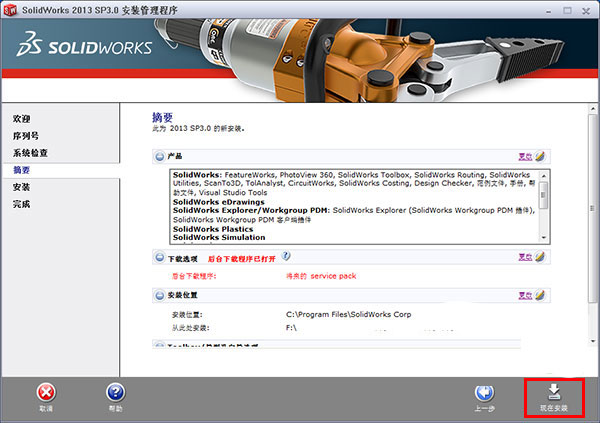Click pencil edit icon in 下载选项 section
Image resolution: width=600 pixels, height=423 pixels.
540,256
